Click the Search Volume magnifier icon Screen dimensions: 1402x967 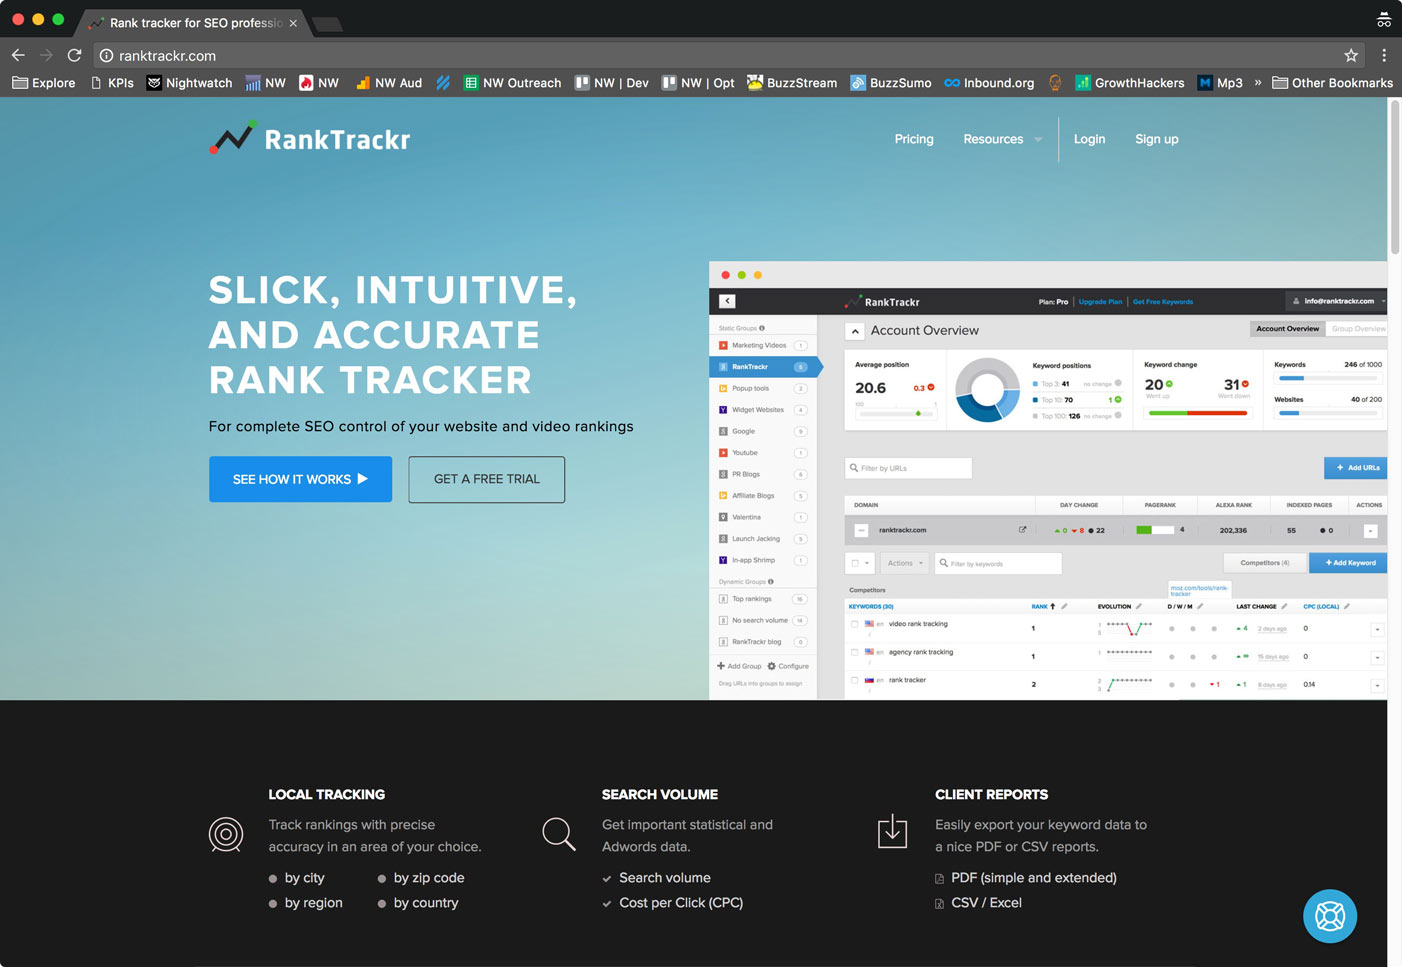558,834
